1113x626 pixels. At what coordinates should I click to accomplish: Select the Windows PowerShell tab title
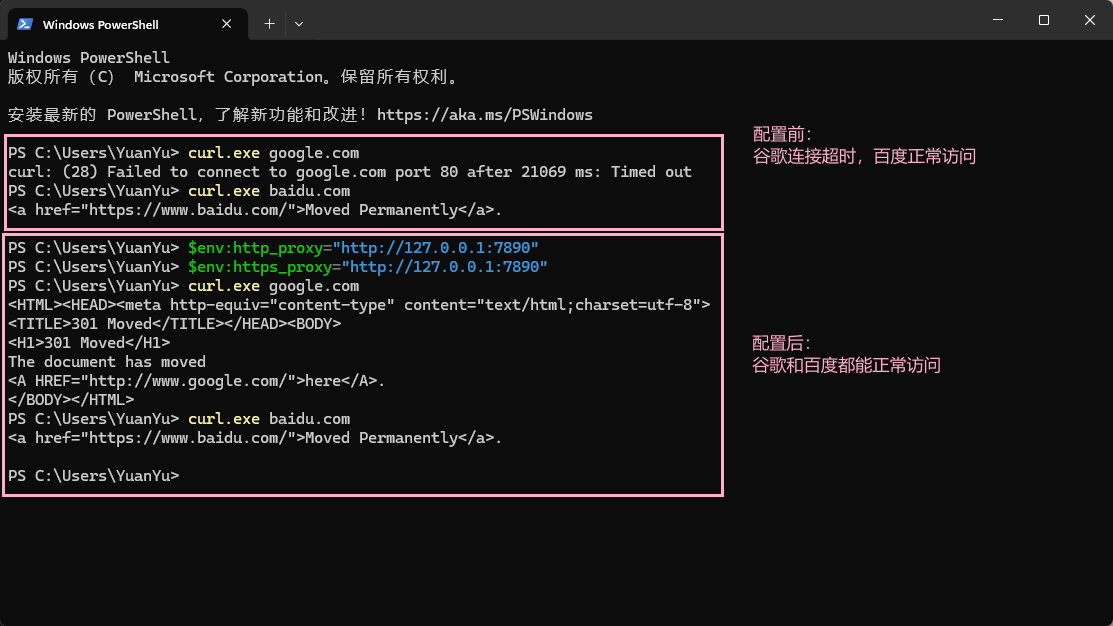coord(101,24)
